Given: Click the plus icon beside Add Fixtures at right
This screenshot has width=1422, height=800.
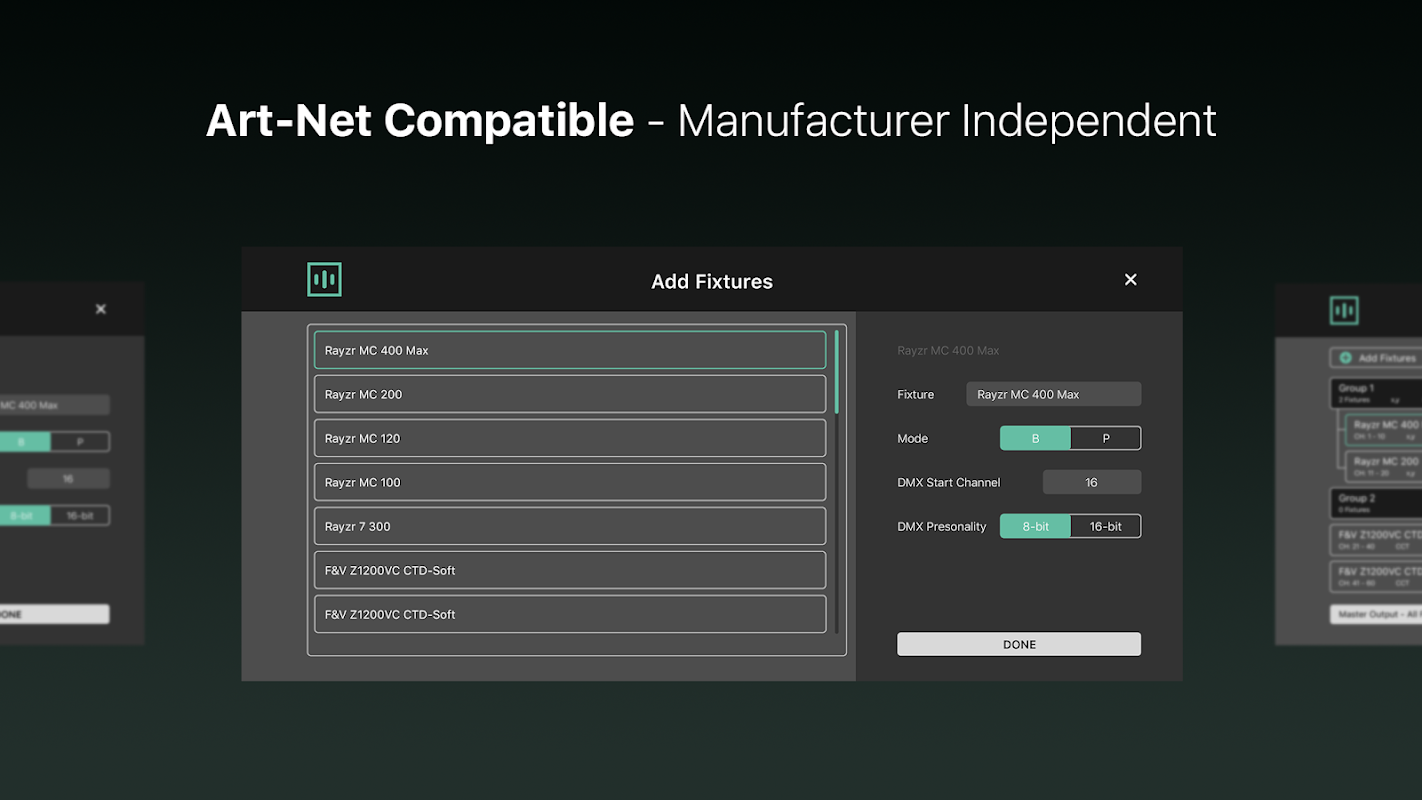Looking at the screenshot, I should [1345, 358].
